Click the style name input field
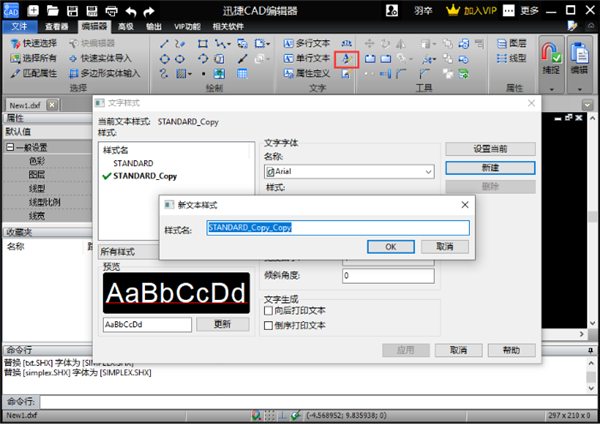Screen dimensions: 600x424 tap(338, 228)
